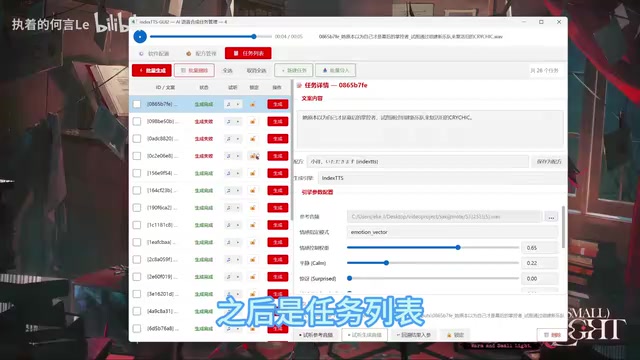640x360 pixels.
Task: Seek on the audio playback progress bar
Action: point(211,37)
